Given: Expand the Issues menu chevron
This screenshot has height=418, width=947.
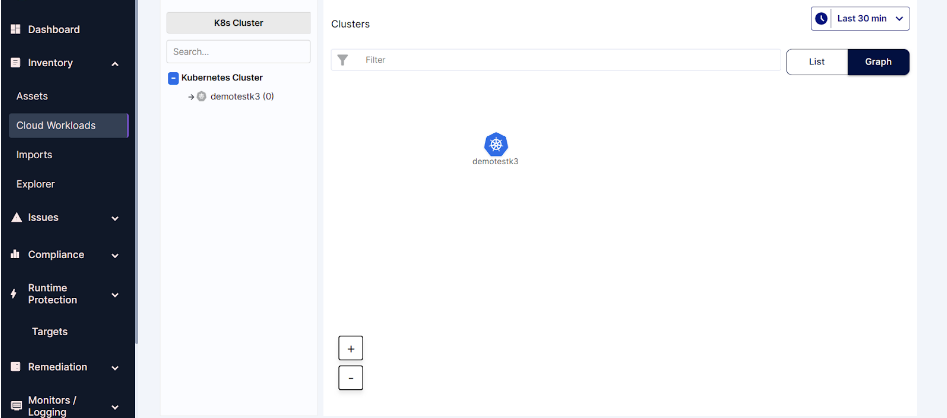Looking at the screenshot, I should [x=115, y=218].
